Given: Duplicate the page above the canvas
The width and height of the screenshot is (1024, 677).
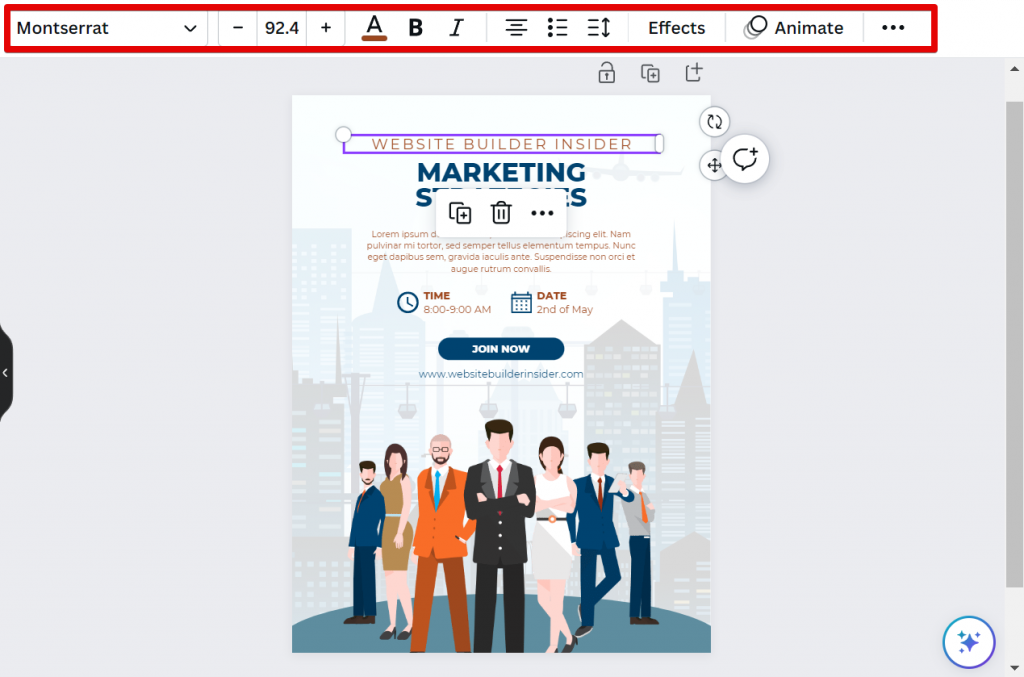Looking at the screenshot, I should click(650, 73).
